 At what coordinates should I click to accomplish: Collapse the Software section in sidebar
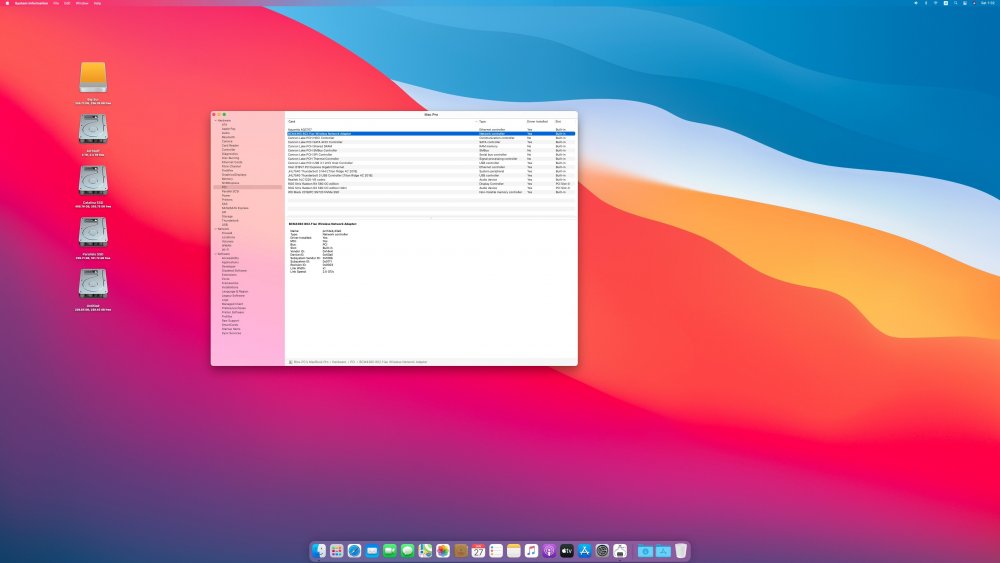pos(216,254)
